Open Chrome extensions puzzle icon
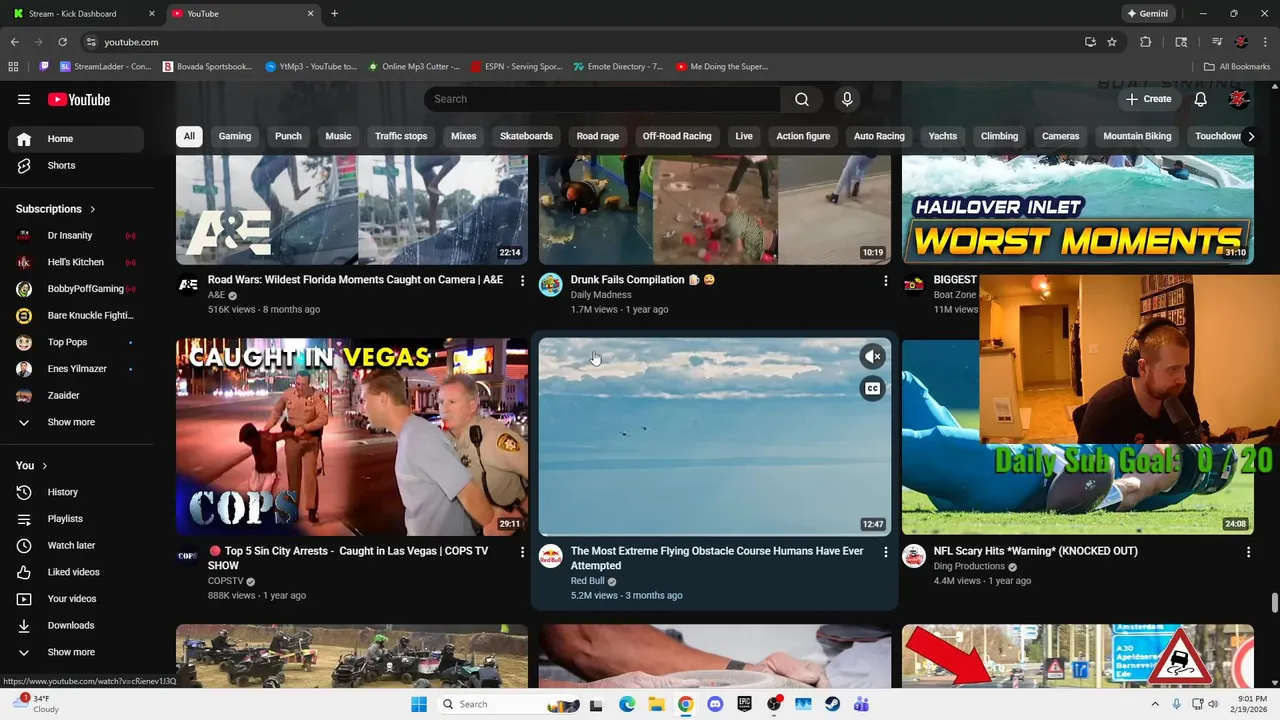Screen dimensions: 1280x720 pos(1146,42)
